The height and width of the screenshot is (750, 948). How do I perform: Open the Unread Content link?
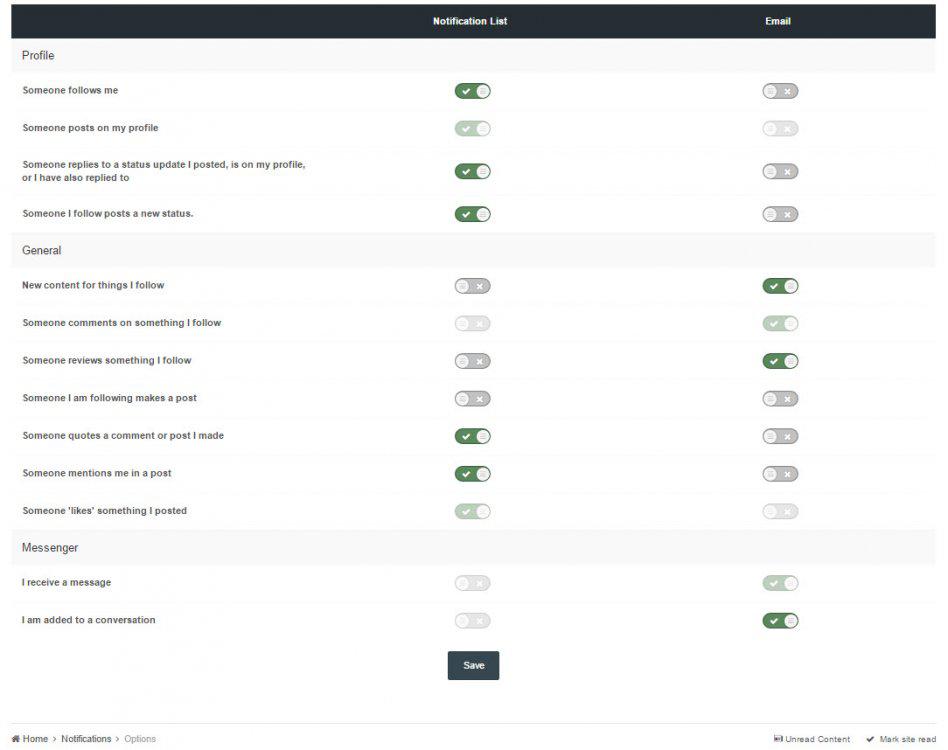coord(818,739)
